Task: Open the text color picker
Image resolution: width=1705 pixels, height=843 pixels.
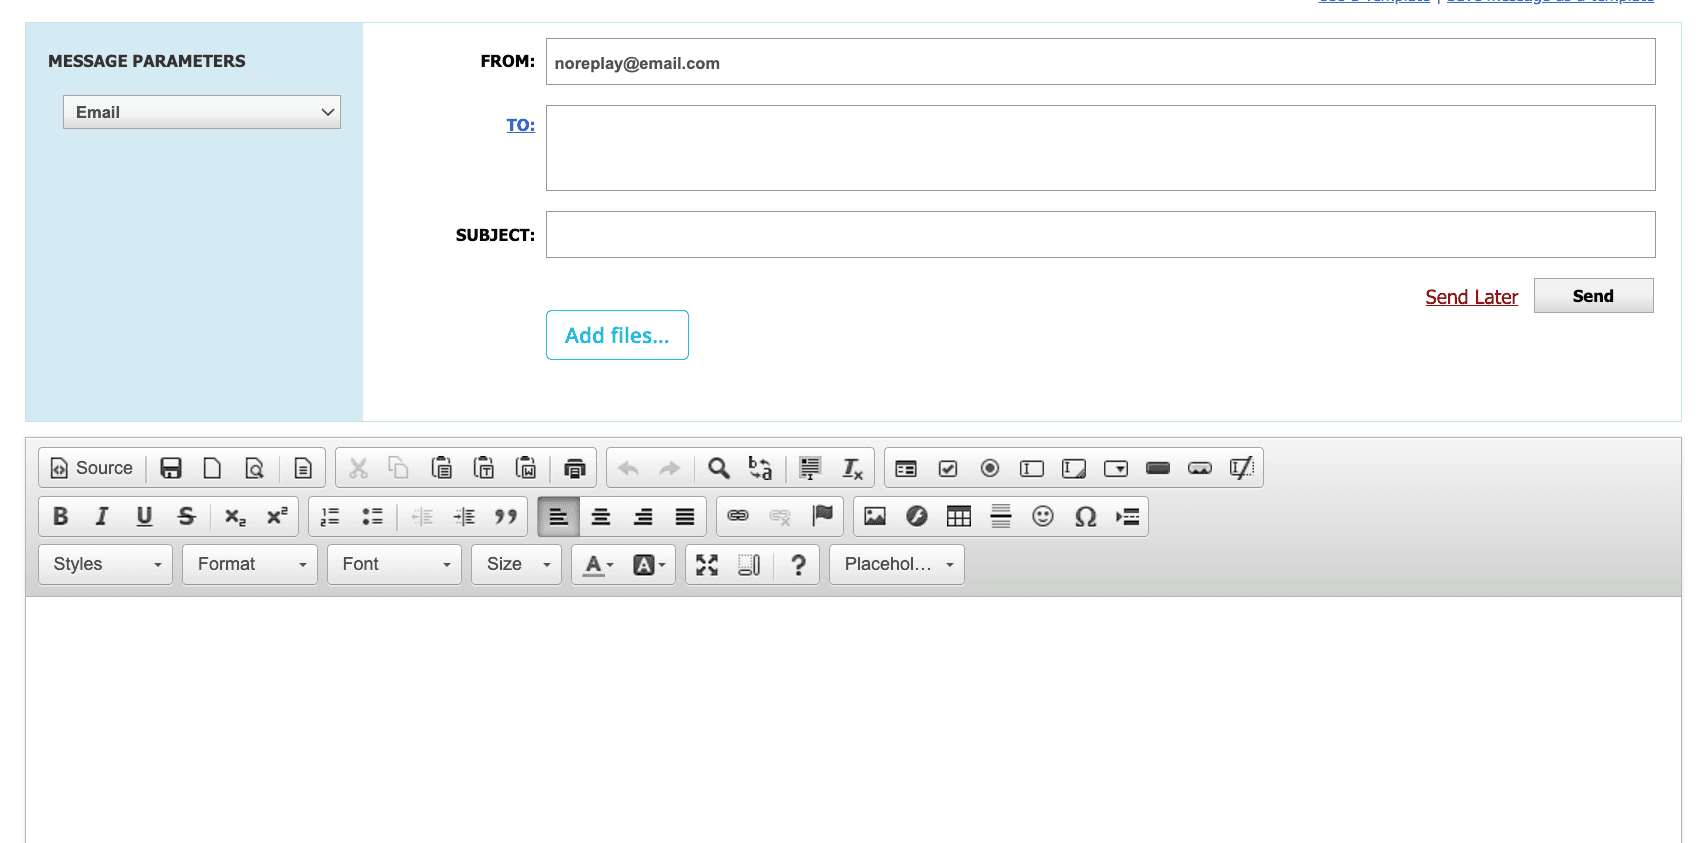Action: pyautogui.click(x=598, y=565)
